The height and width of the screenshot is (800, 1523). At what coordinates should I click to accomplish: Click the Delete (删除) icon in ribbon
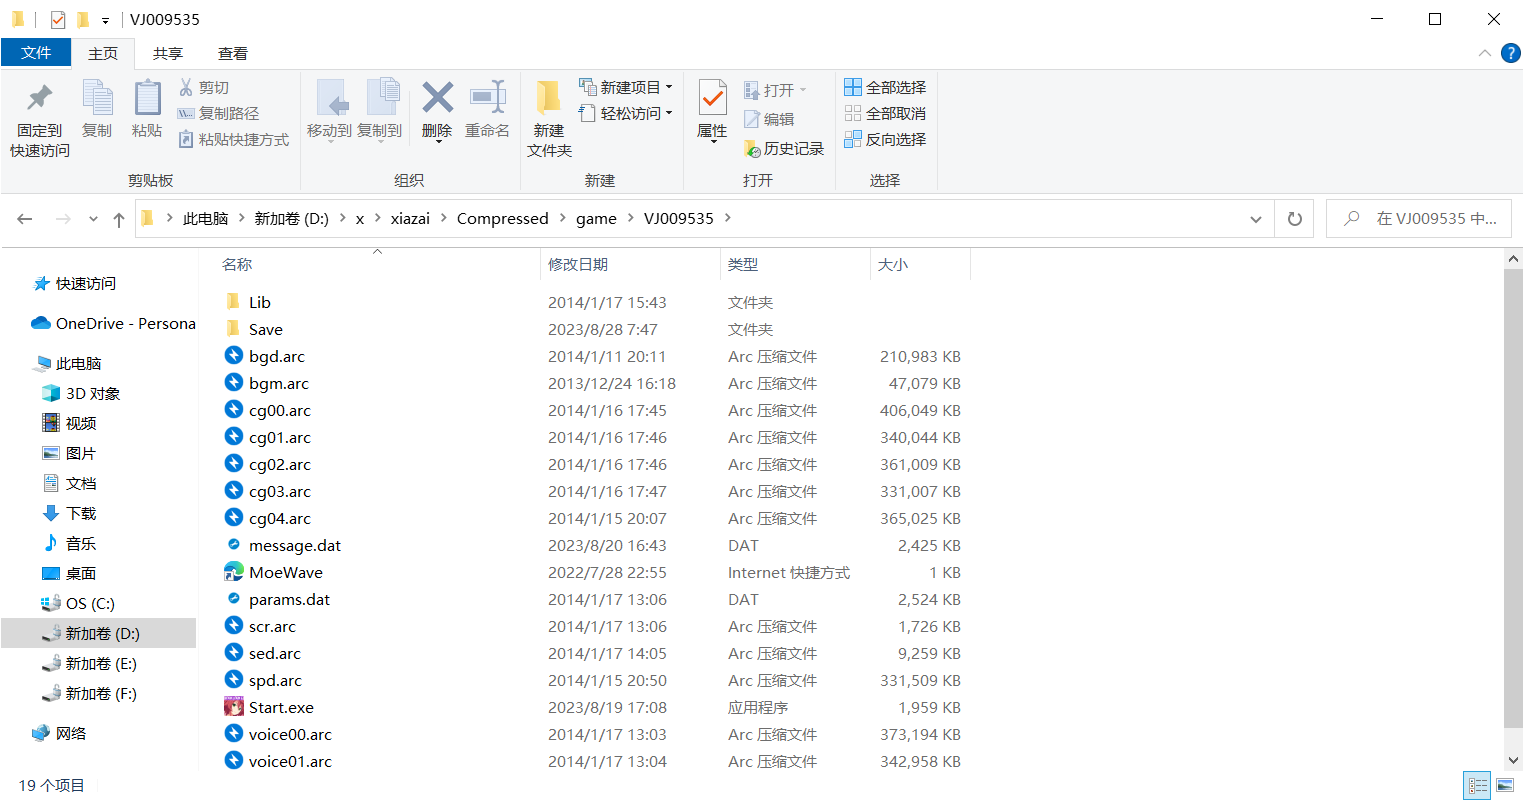(x=437, y=99)
